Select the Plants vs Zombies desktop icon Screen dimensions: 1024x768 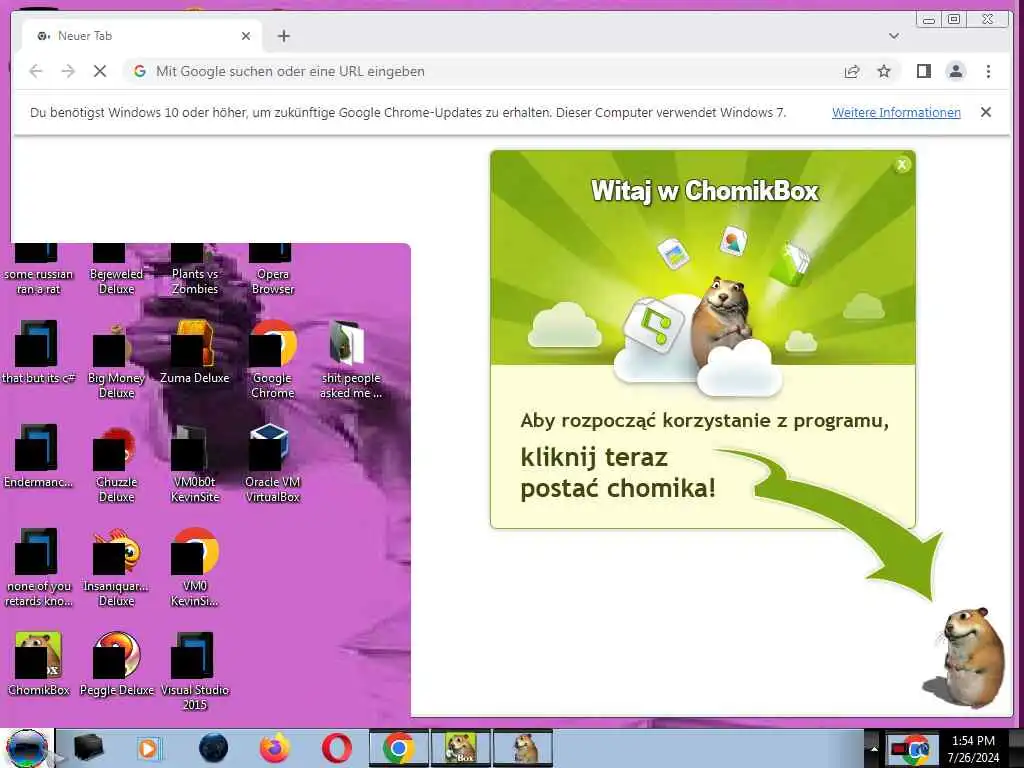(195, 269)
